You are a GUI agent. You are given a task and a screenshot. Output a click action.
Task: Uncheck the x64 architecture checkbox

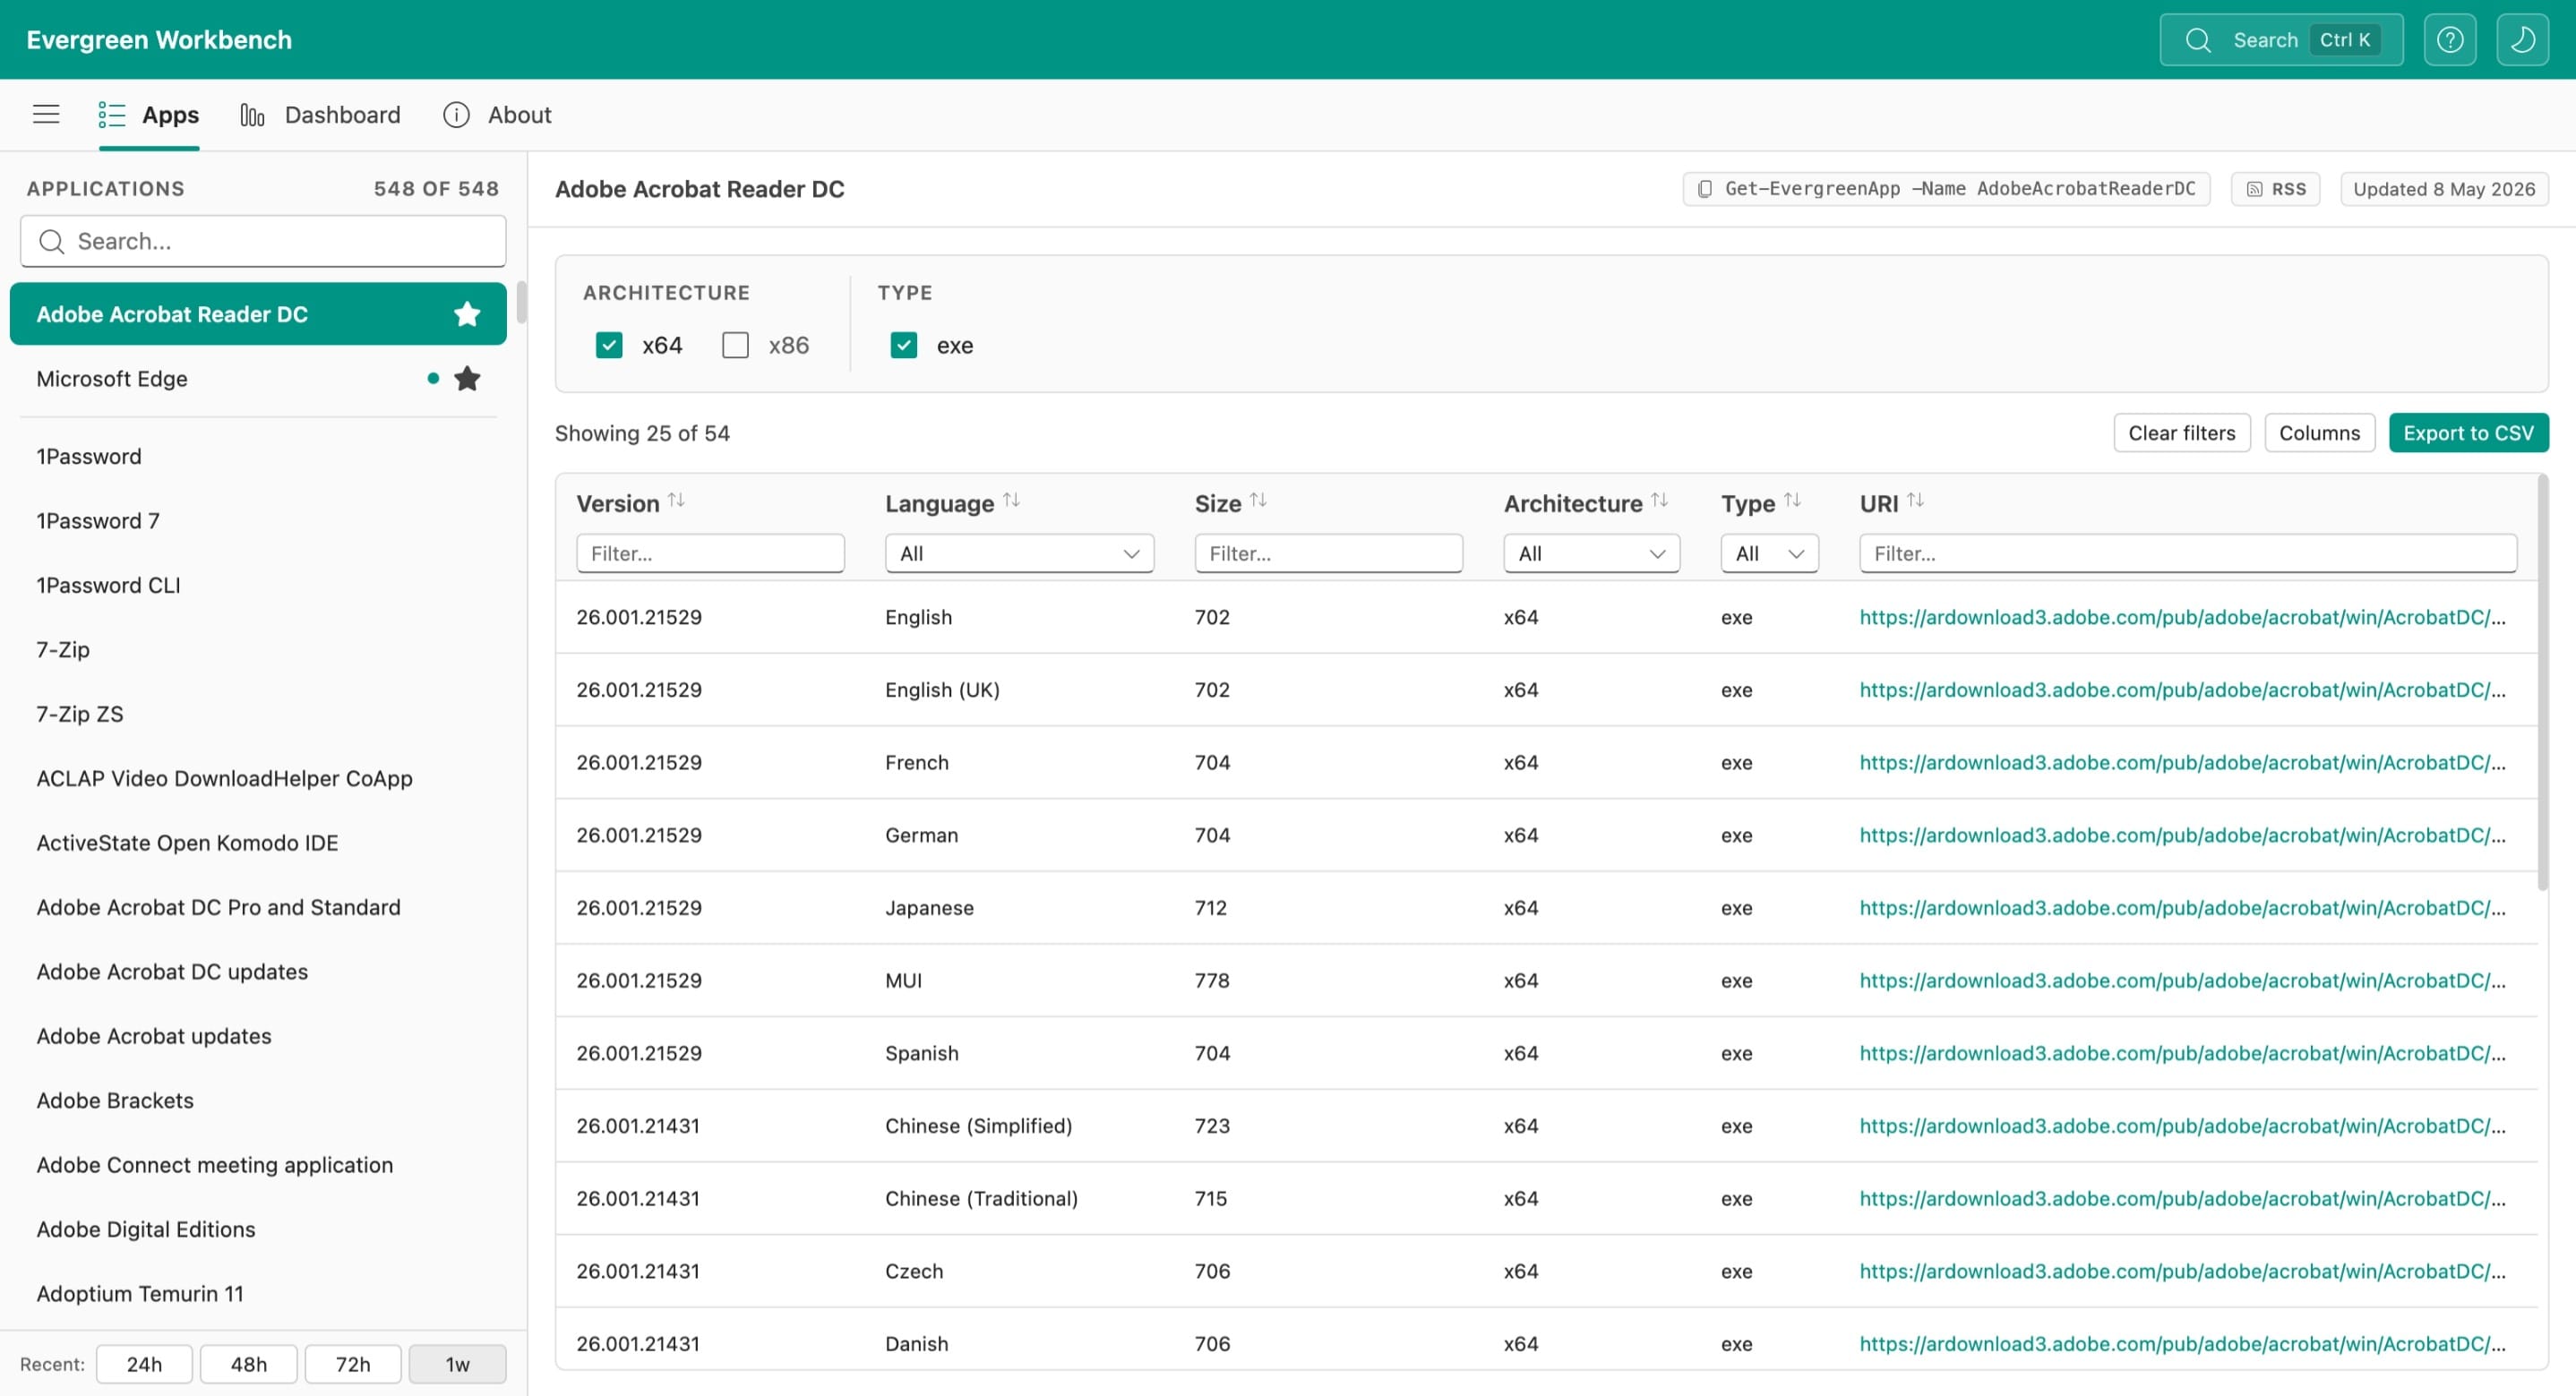pos(609,345)
